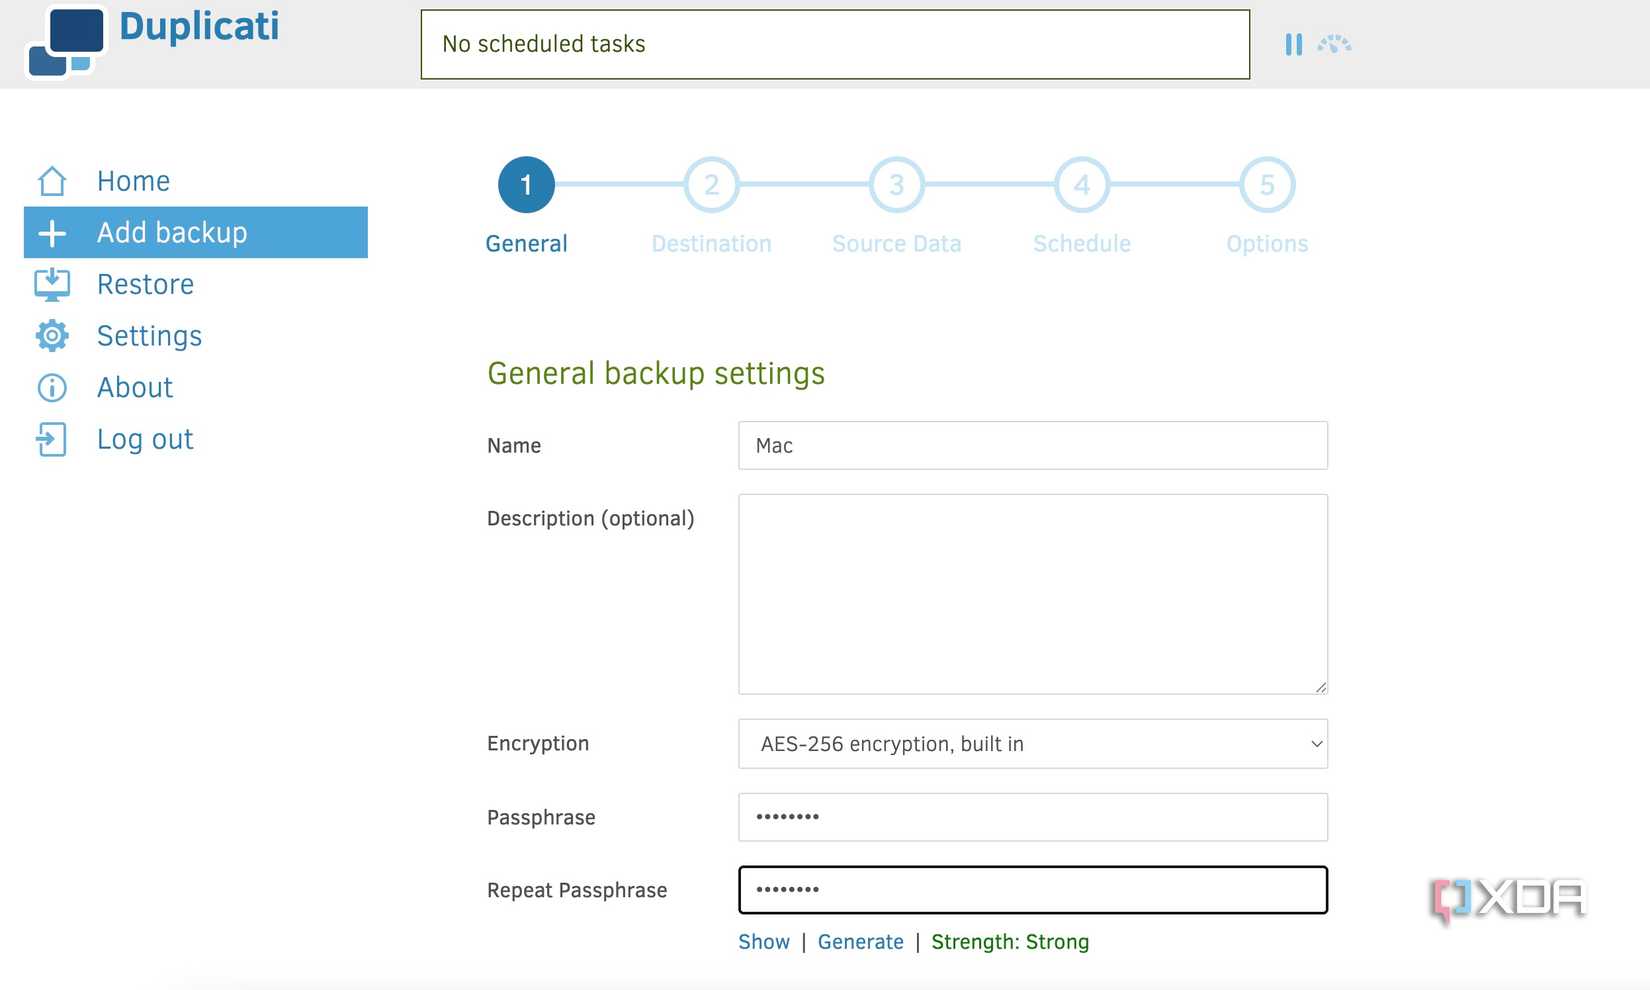1650x990 pixels.
Task: Jump to step 3 Source Data
Action: click(896, 185)
